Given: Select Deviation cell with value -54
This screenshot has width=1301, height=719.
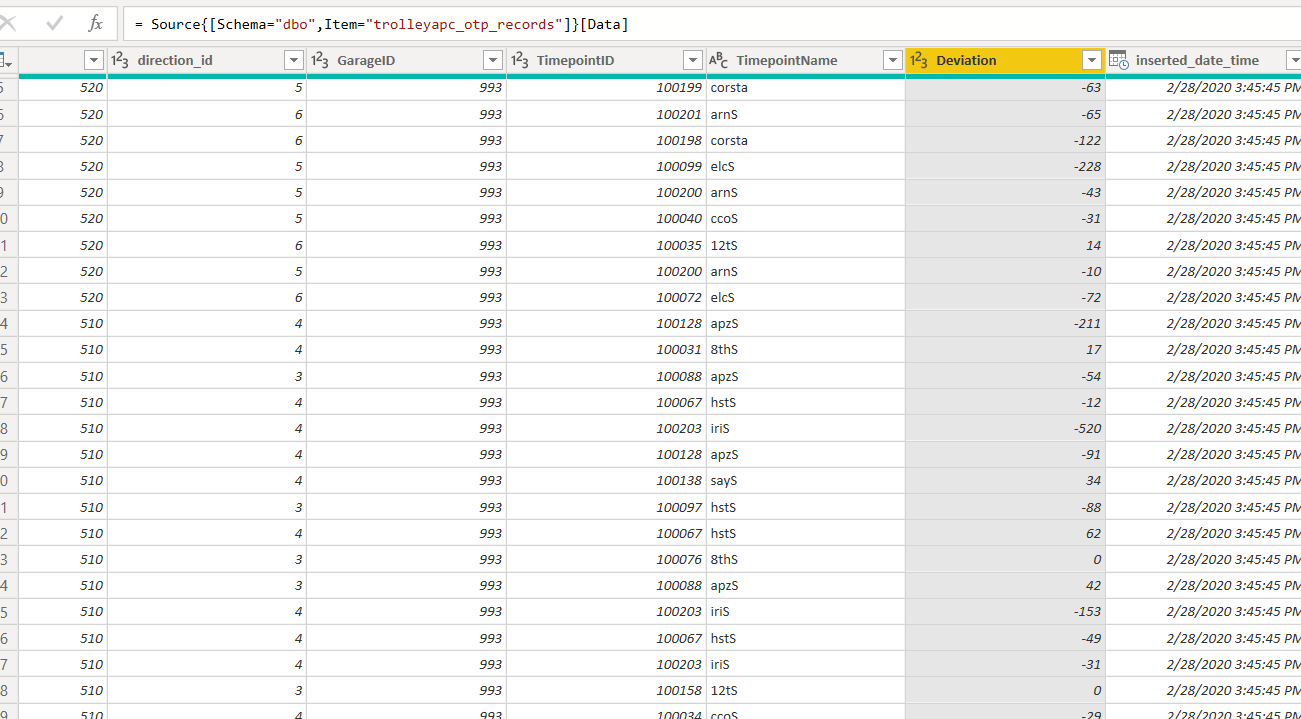Looking at the screenshot, I should tap(1005, 376).
